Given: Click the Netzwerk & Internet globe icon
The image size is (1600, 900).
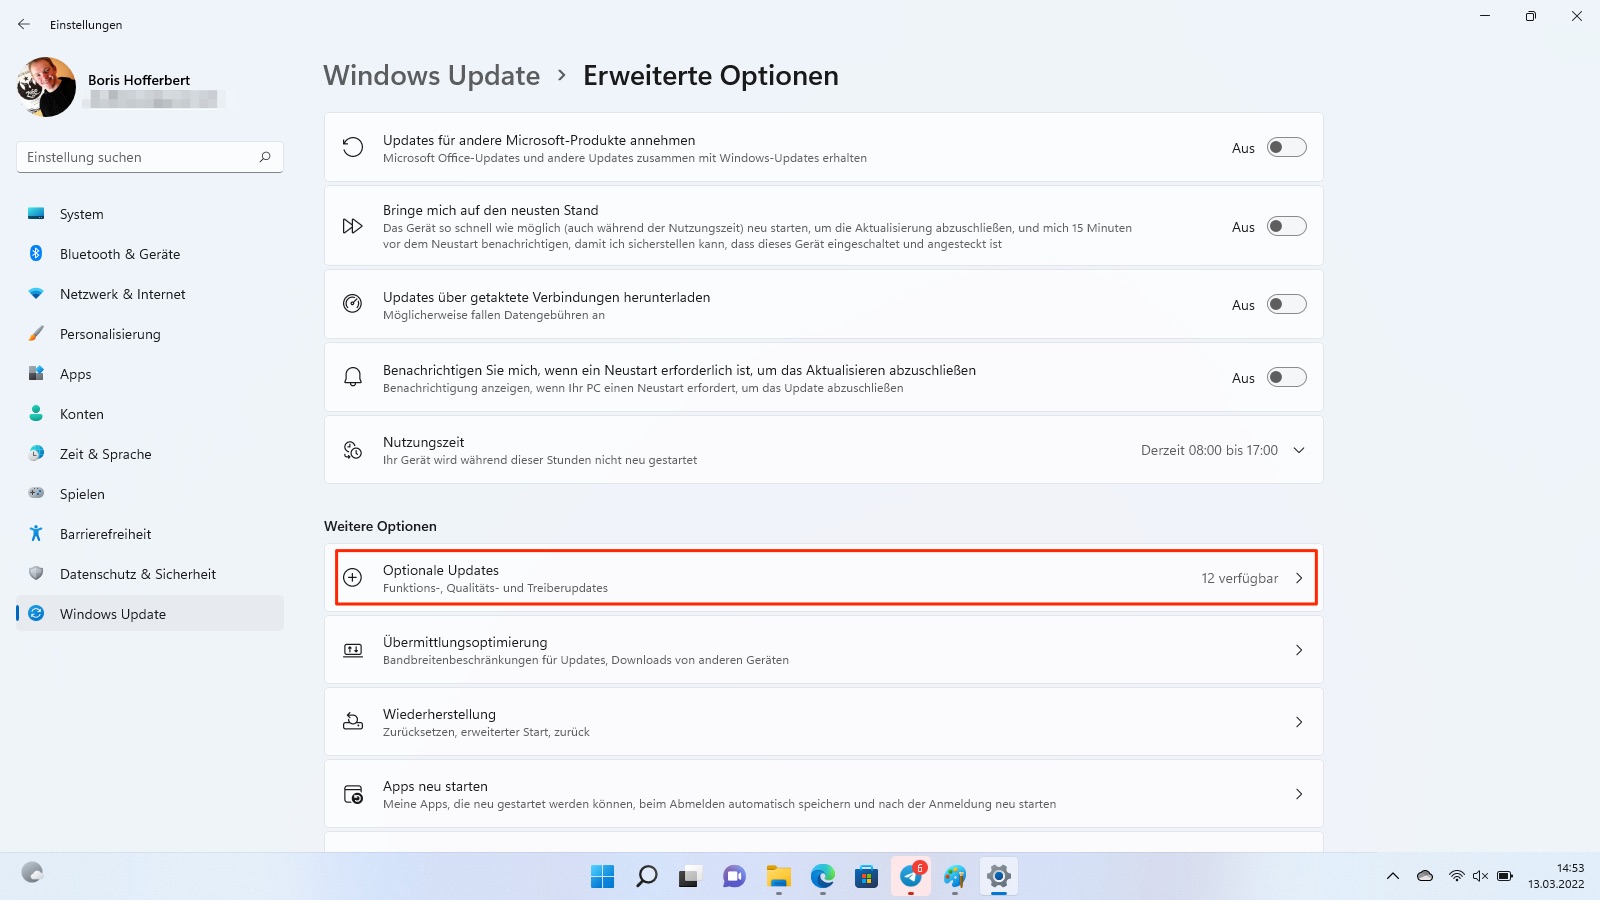Looking at the screenshot, I should 36,293.
